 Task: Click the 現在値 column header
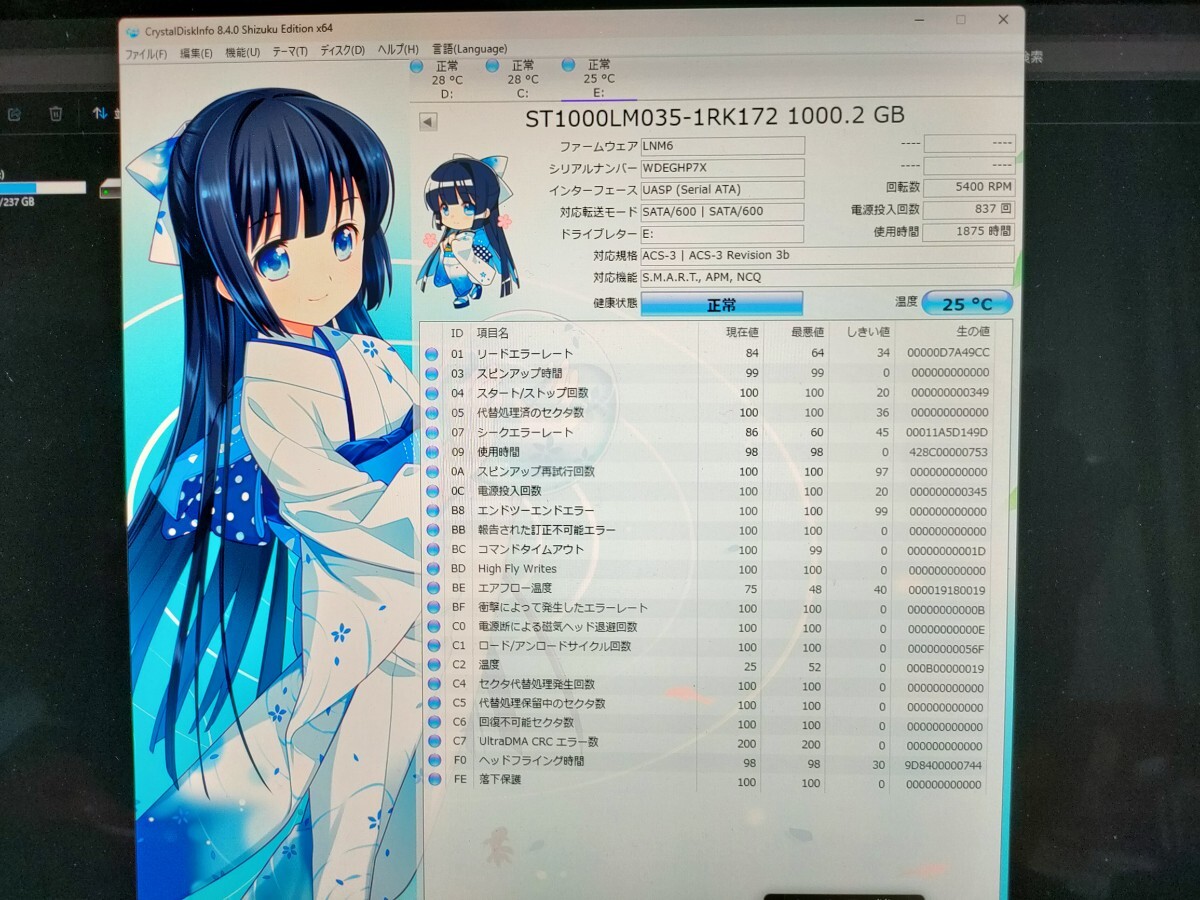click(x=741, y=332)
